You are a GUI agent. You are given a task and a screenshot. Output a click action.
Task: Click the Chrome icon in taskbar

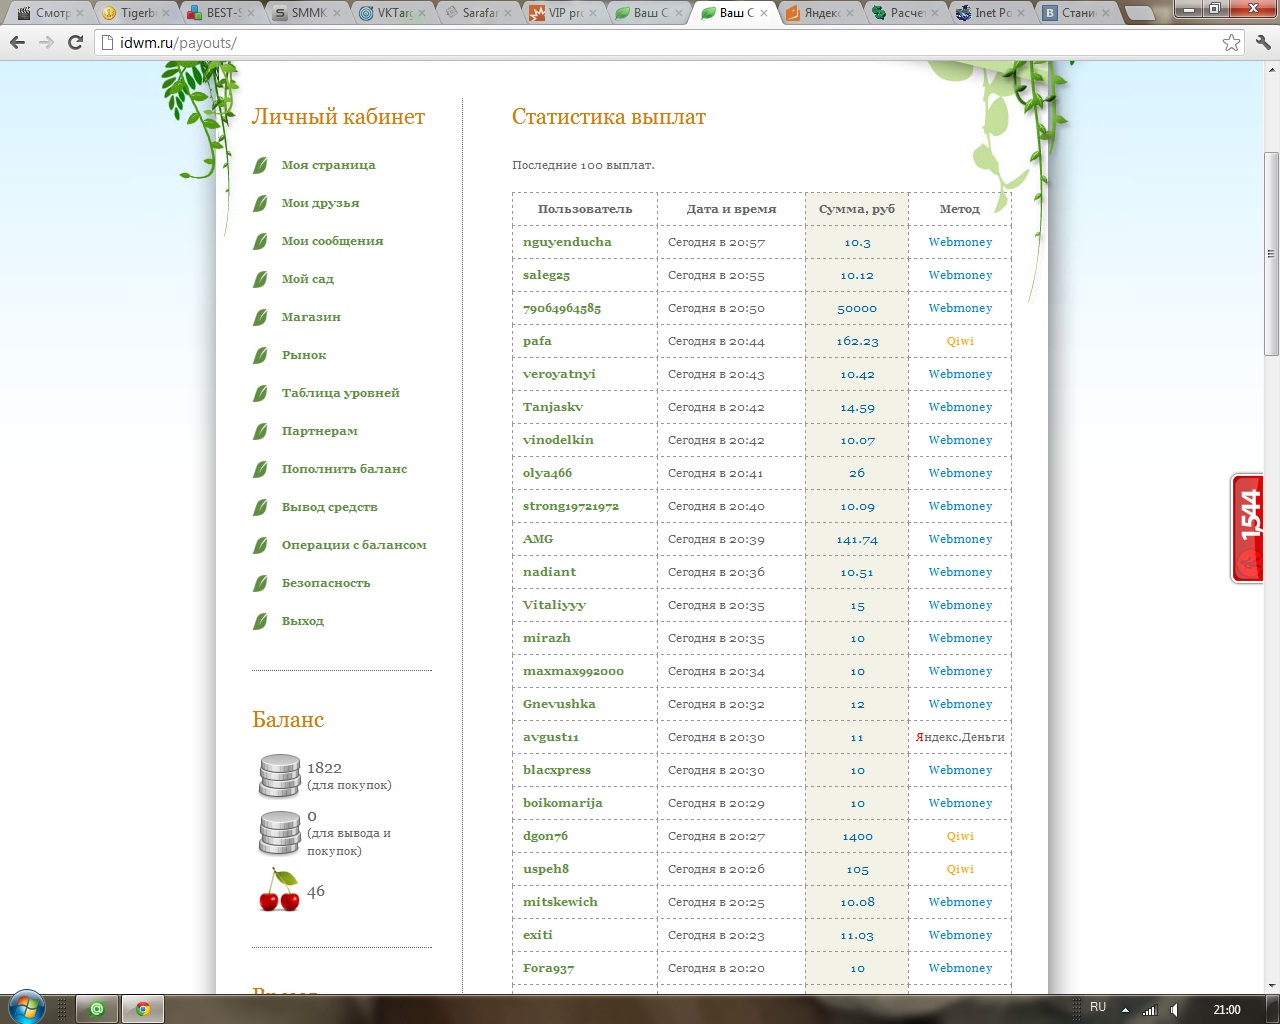click(x=142, y=1009)
